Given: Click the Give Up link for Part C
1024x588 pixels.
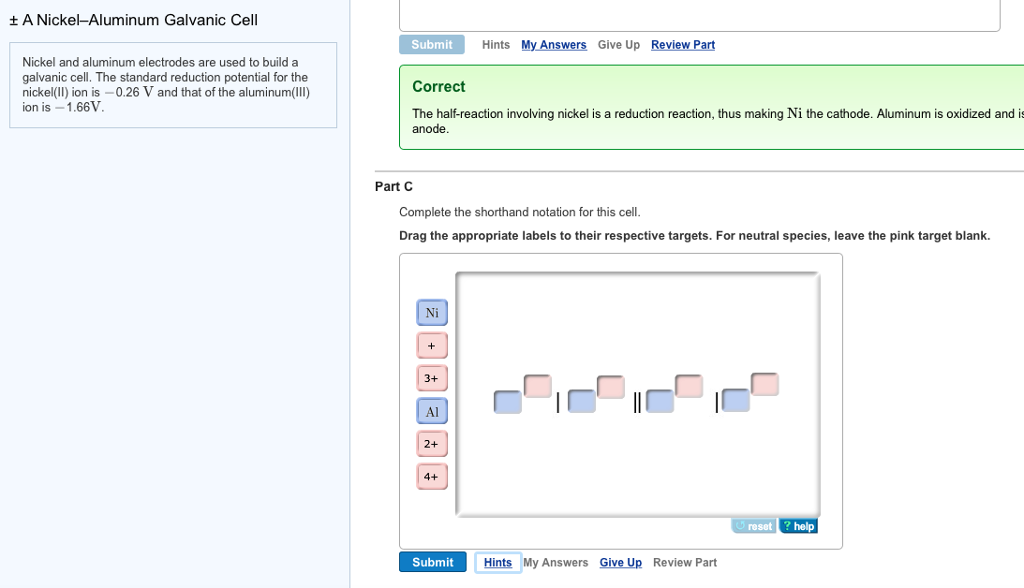Looking at the screenshot, I should click(620, 563).
